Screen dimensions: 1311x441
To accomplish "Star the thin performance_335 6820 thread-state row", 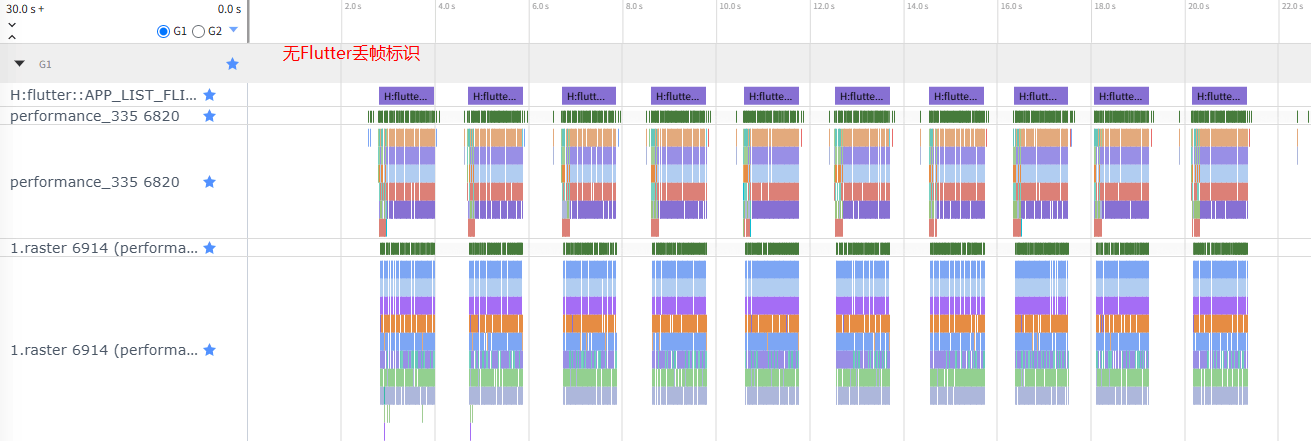I will [209, 116].
